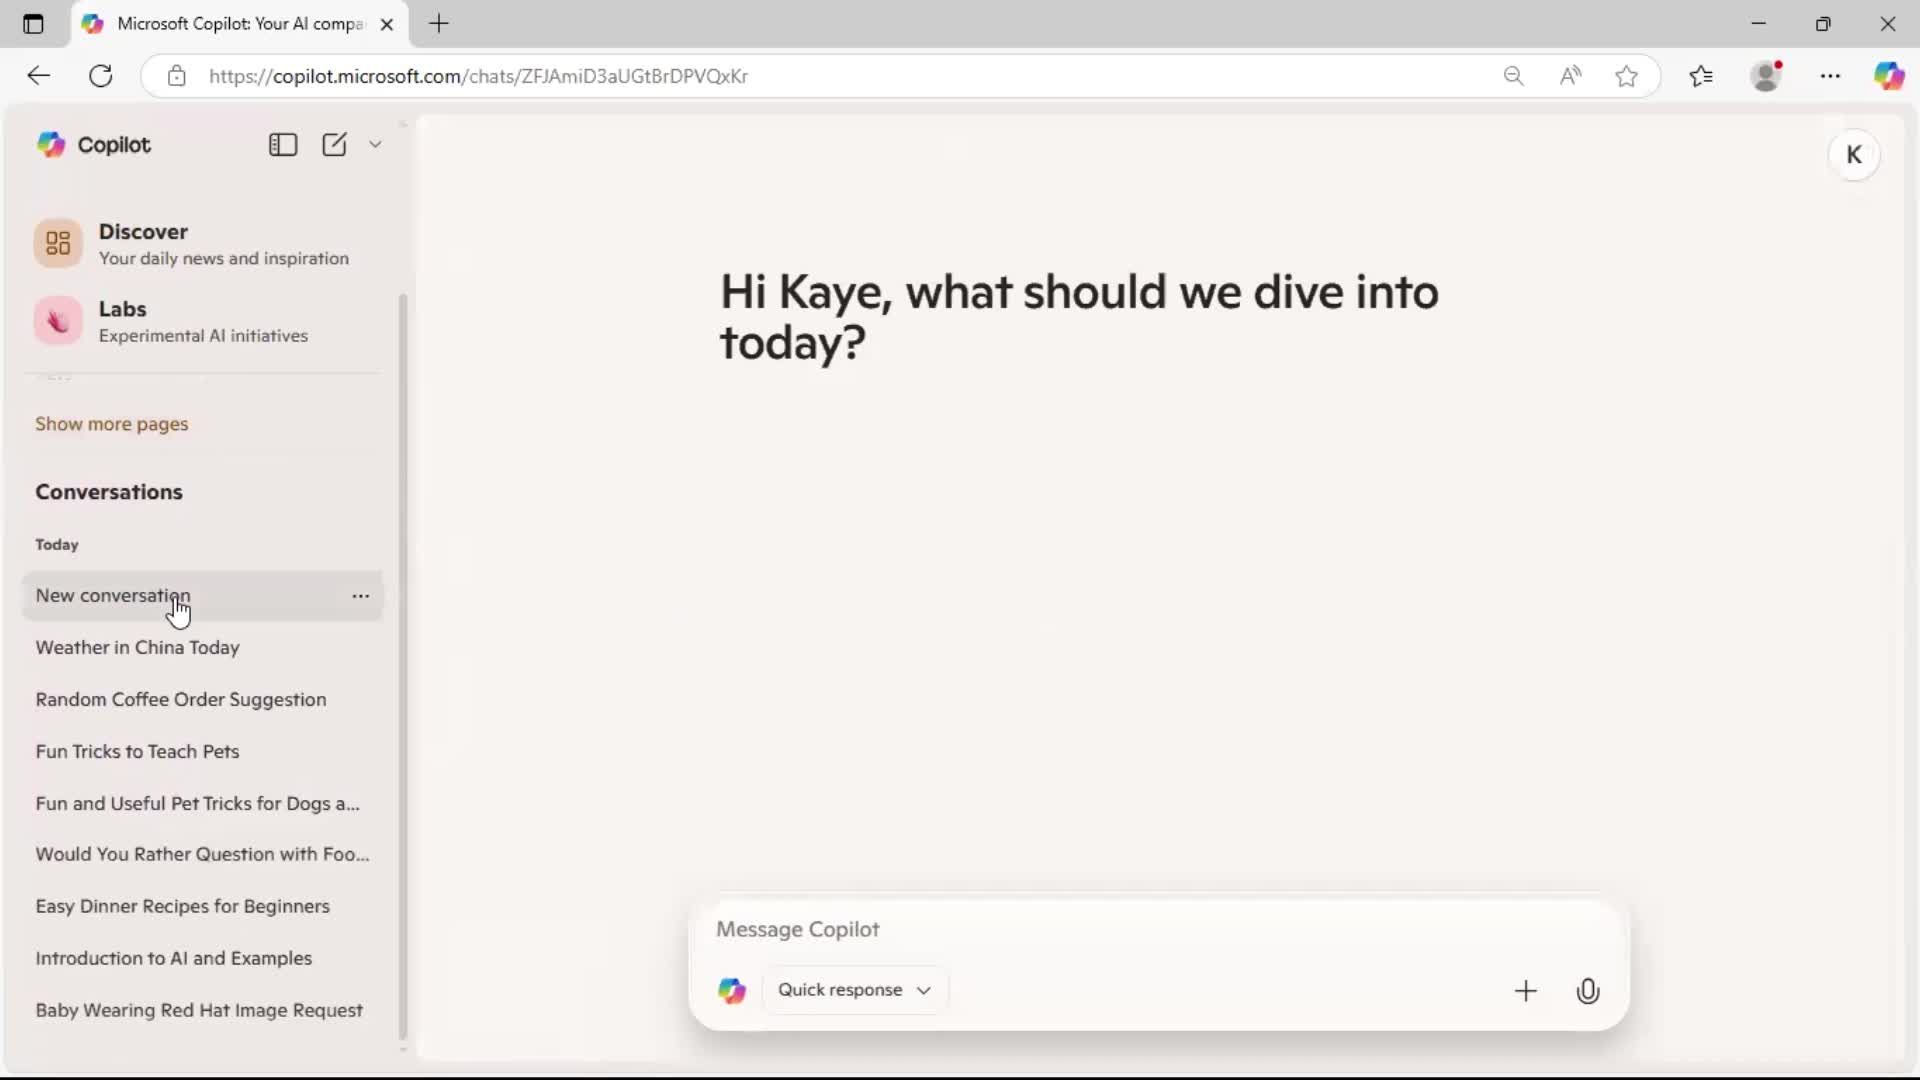Click Show more pages link
Image resolution: width=1920 pixels, height=1080 pixels.
tap(112, 424)
